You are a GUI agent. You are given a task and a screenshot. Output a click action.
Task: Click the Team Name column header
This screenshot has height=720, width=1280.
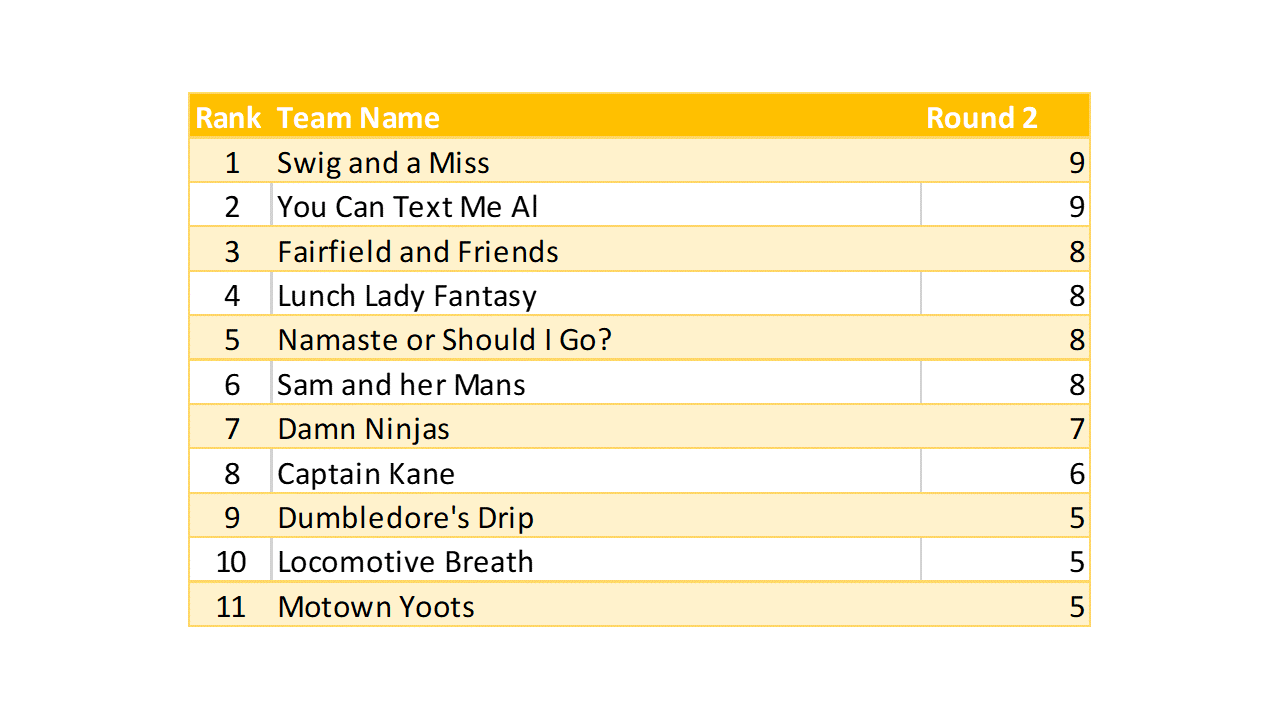(358, 118)
